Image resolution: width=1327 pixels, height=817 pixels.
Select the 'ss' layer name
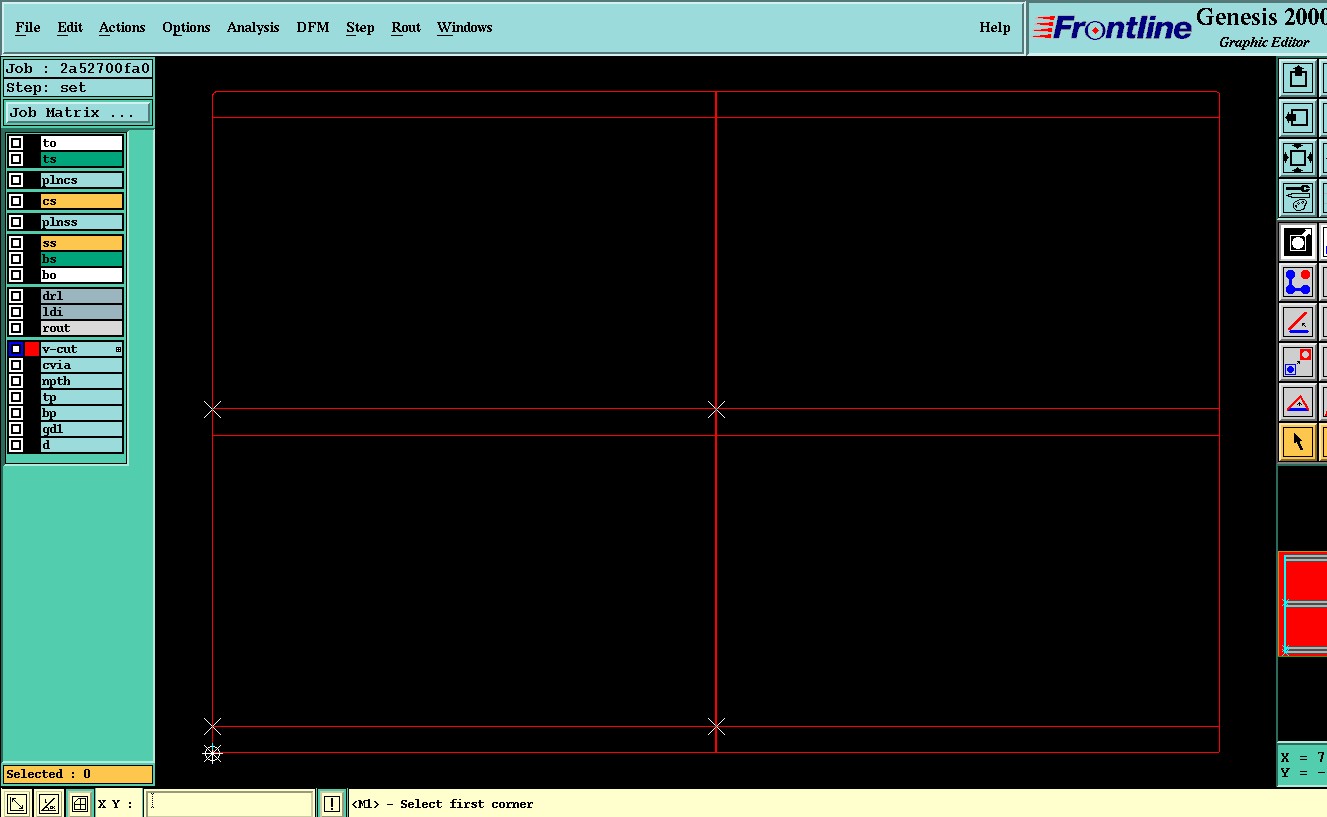81,243
